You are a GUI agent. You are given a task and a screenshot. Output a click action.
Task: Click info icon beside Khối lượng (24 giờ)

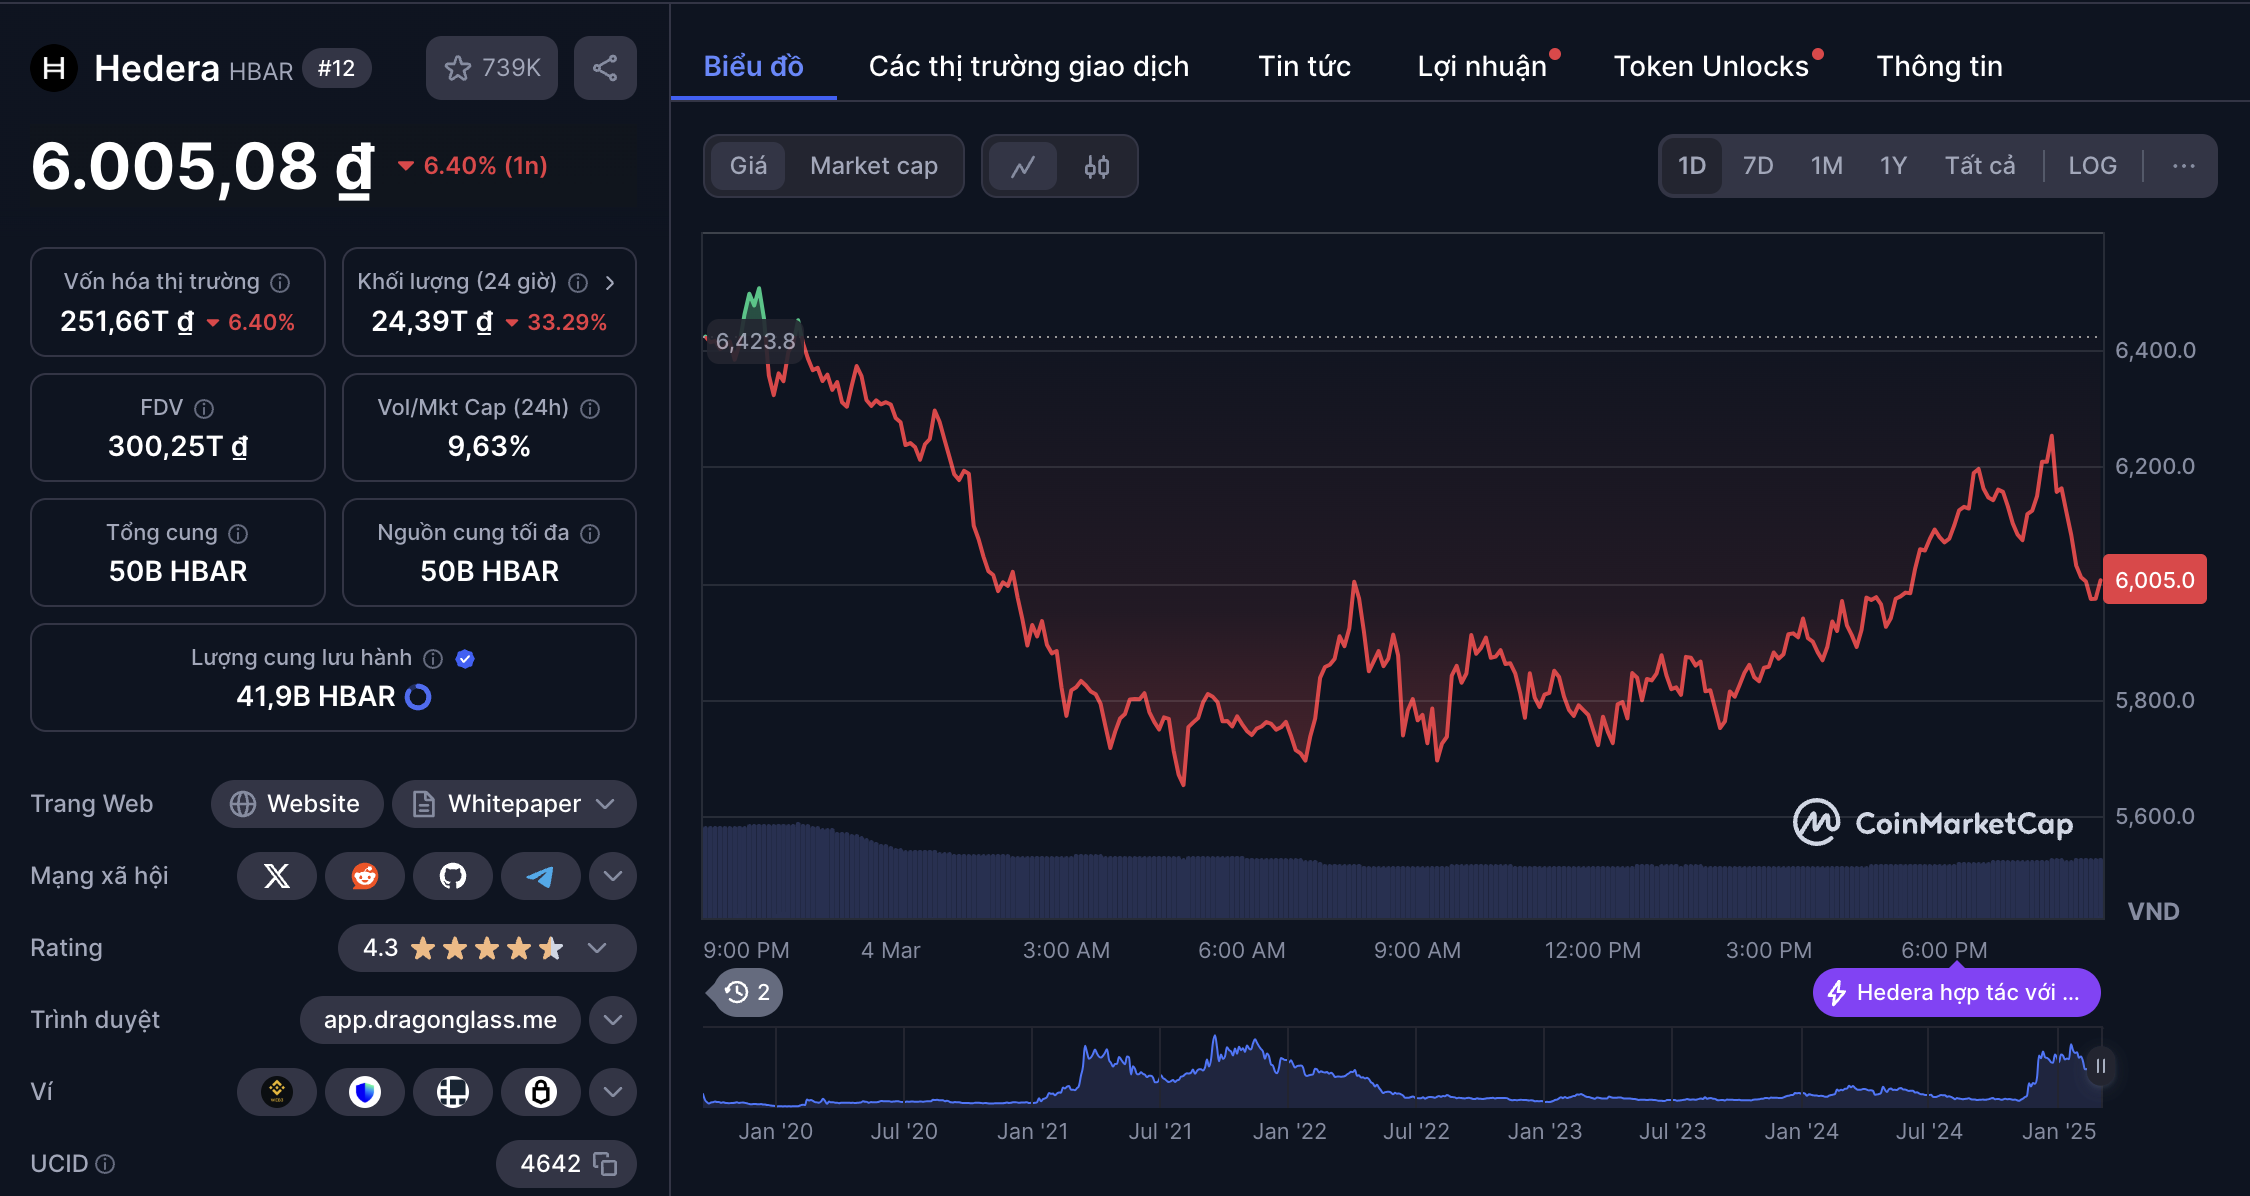[578, 283]
